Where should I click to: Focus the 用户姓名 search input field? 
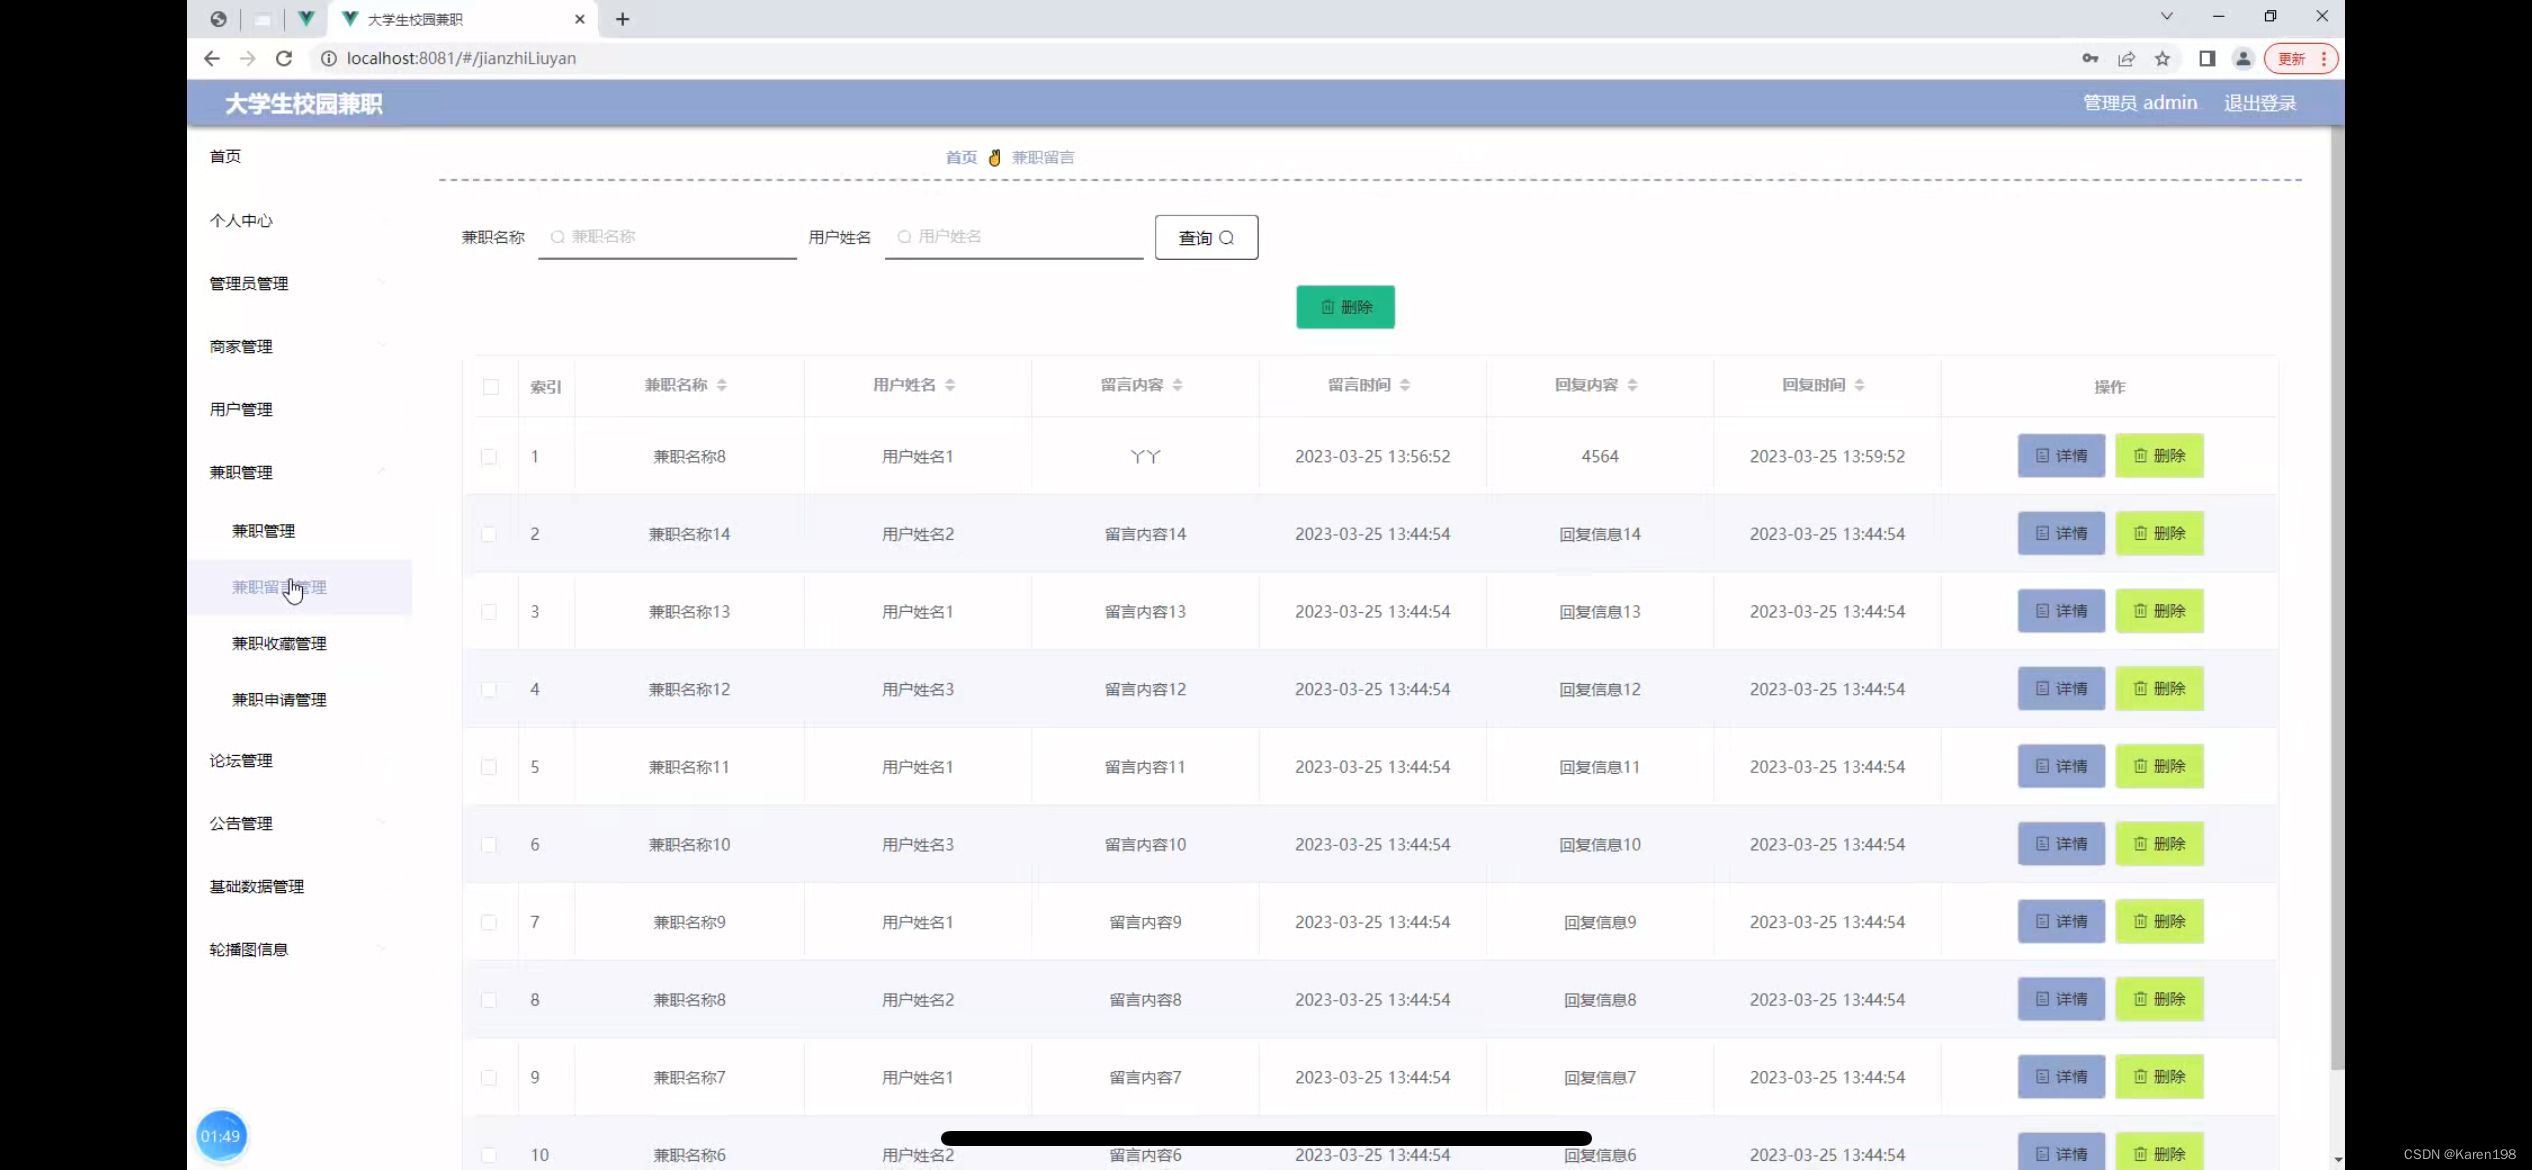1014,237
